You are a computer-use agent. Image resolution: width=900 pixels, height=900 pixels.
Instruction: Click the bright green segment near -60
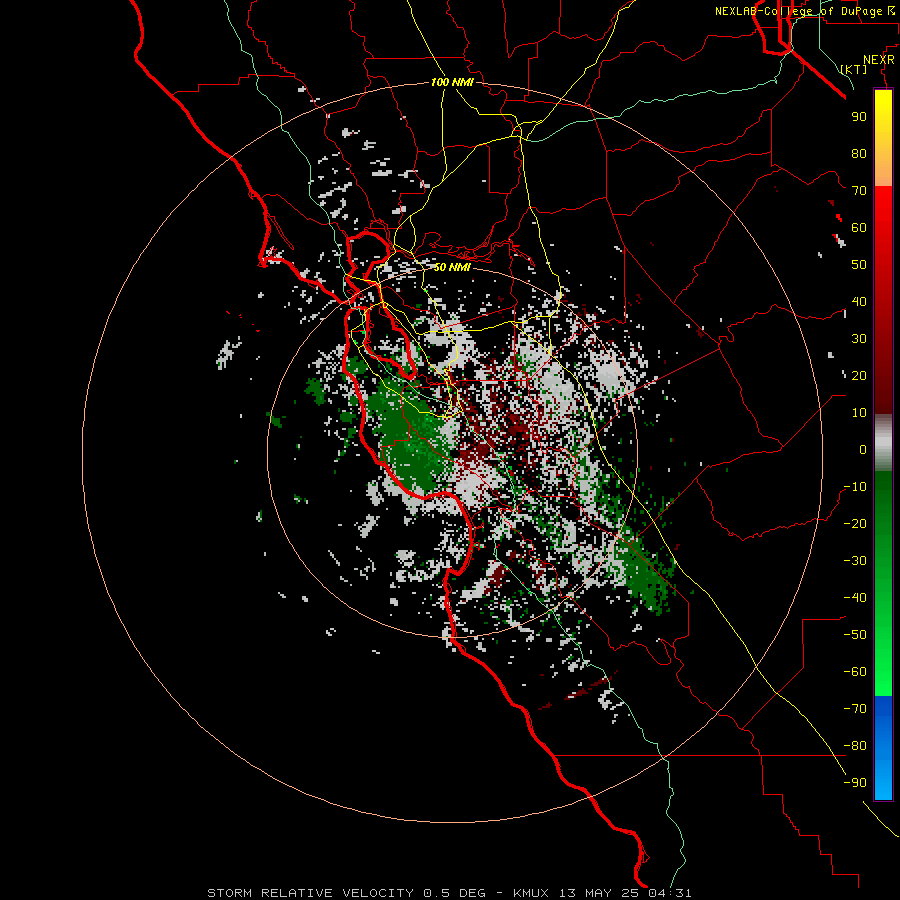tap(883, 672)
